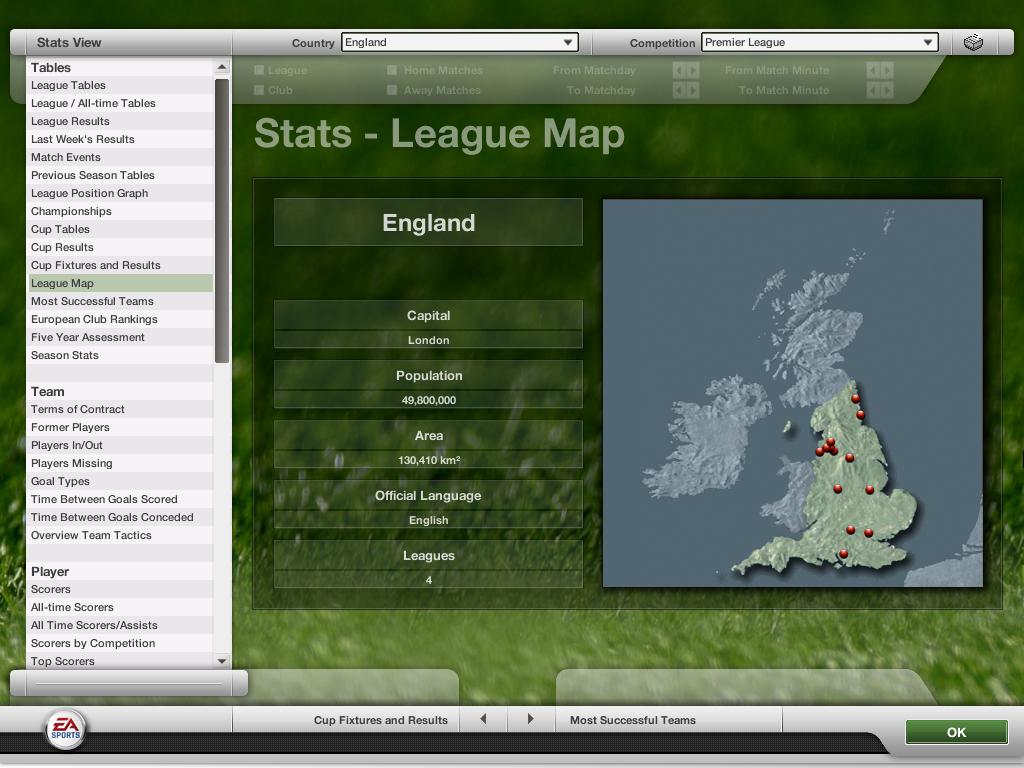Click the Cup Fixtures and Results link

point(95,265)
